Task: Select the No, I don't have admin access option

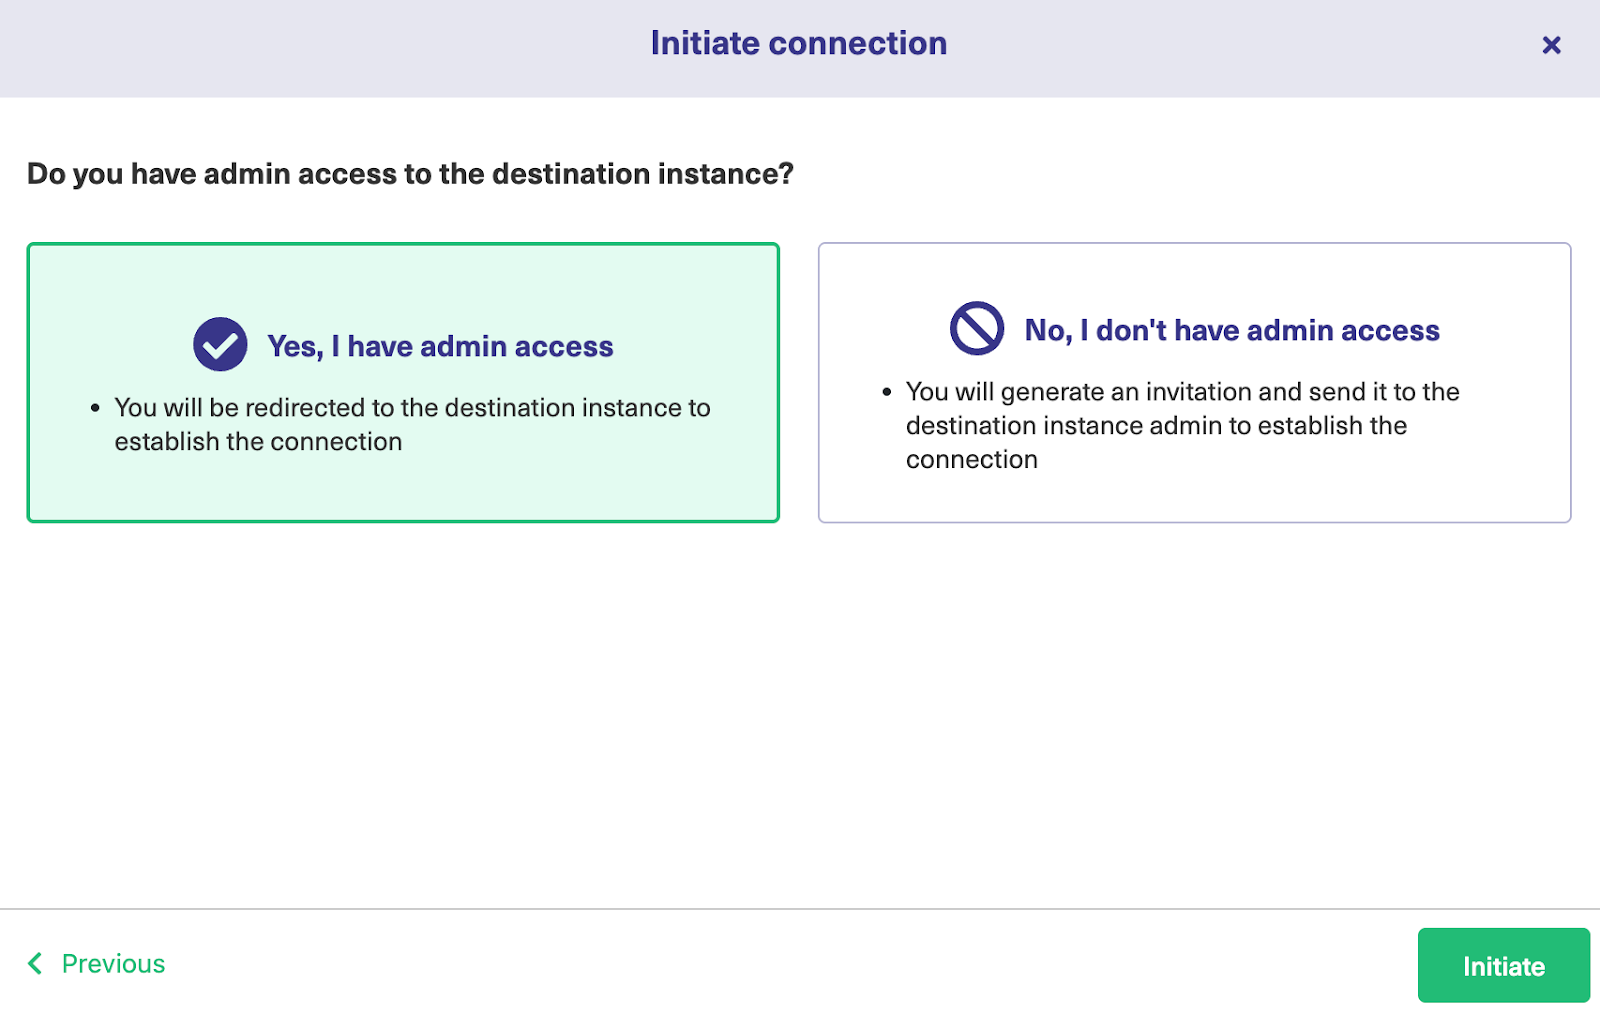Action: coord(1194,382)
